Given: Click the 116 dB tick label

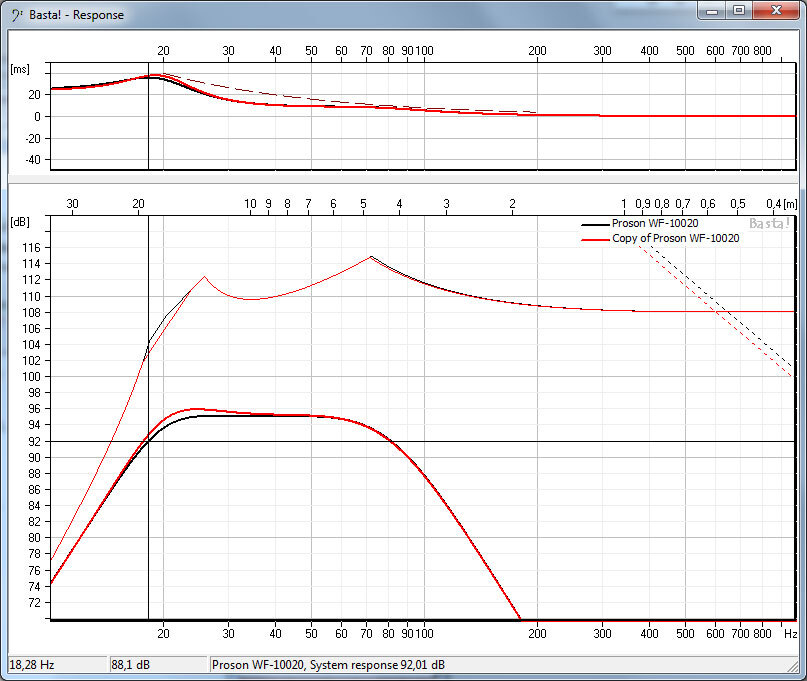Looking at the screenshot, I should [31, 248].
